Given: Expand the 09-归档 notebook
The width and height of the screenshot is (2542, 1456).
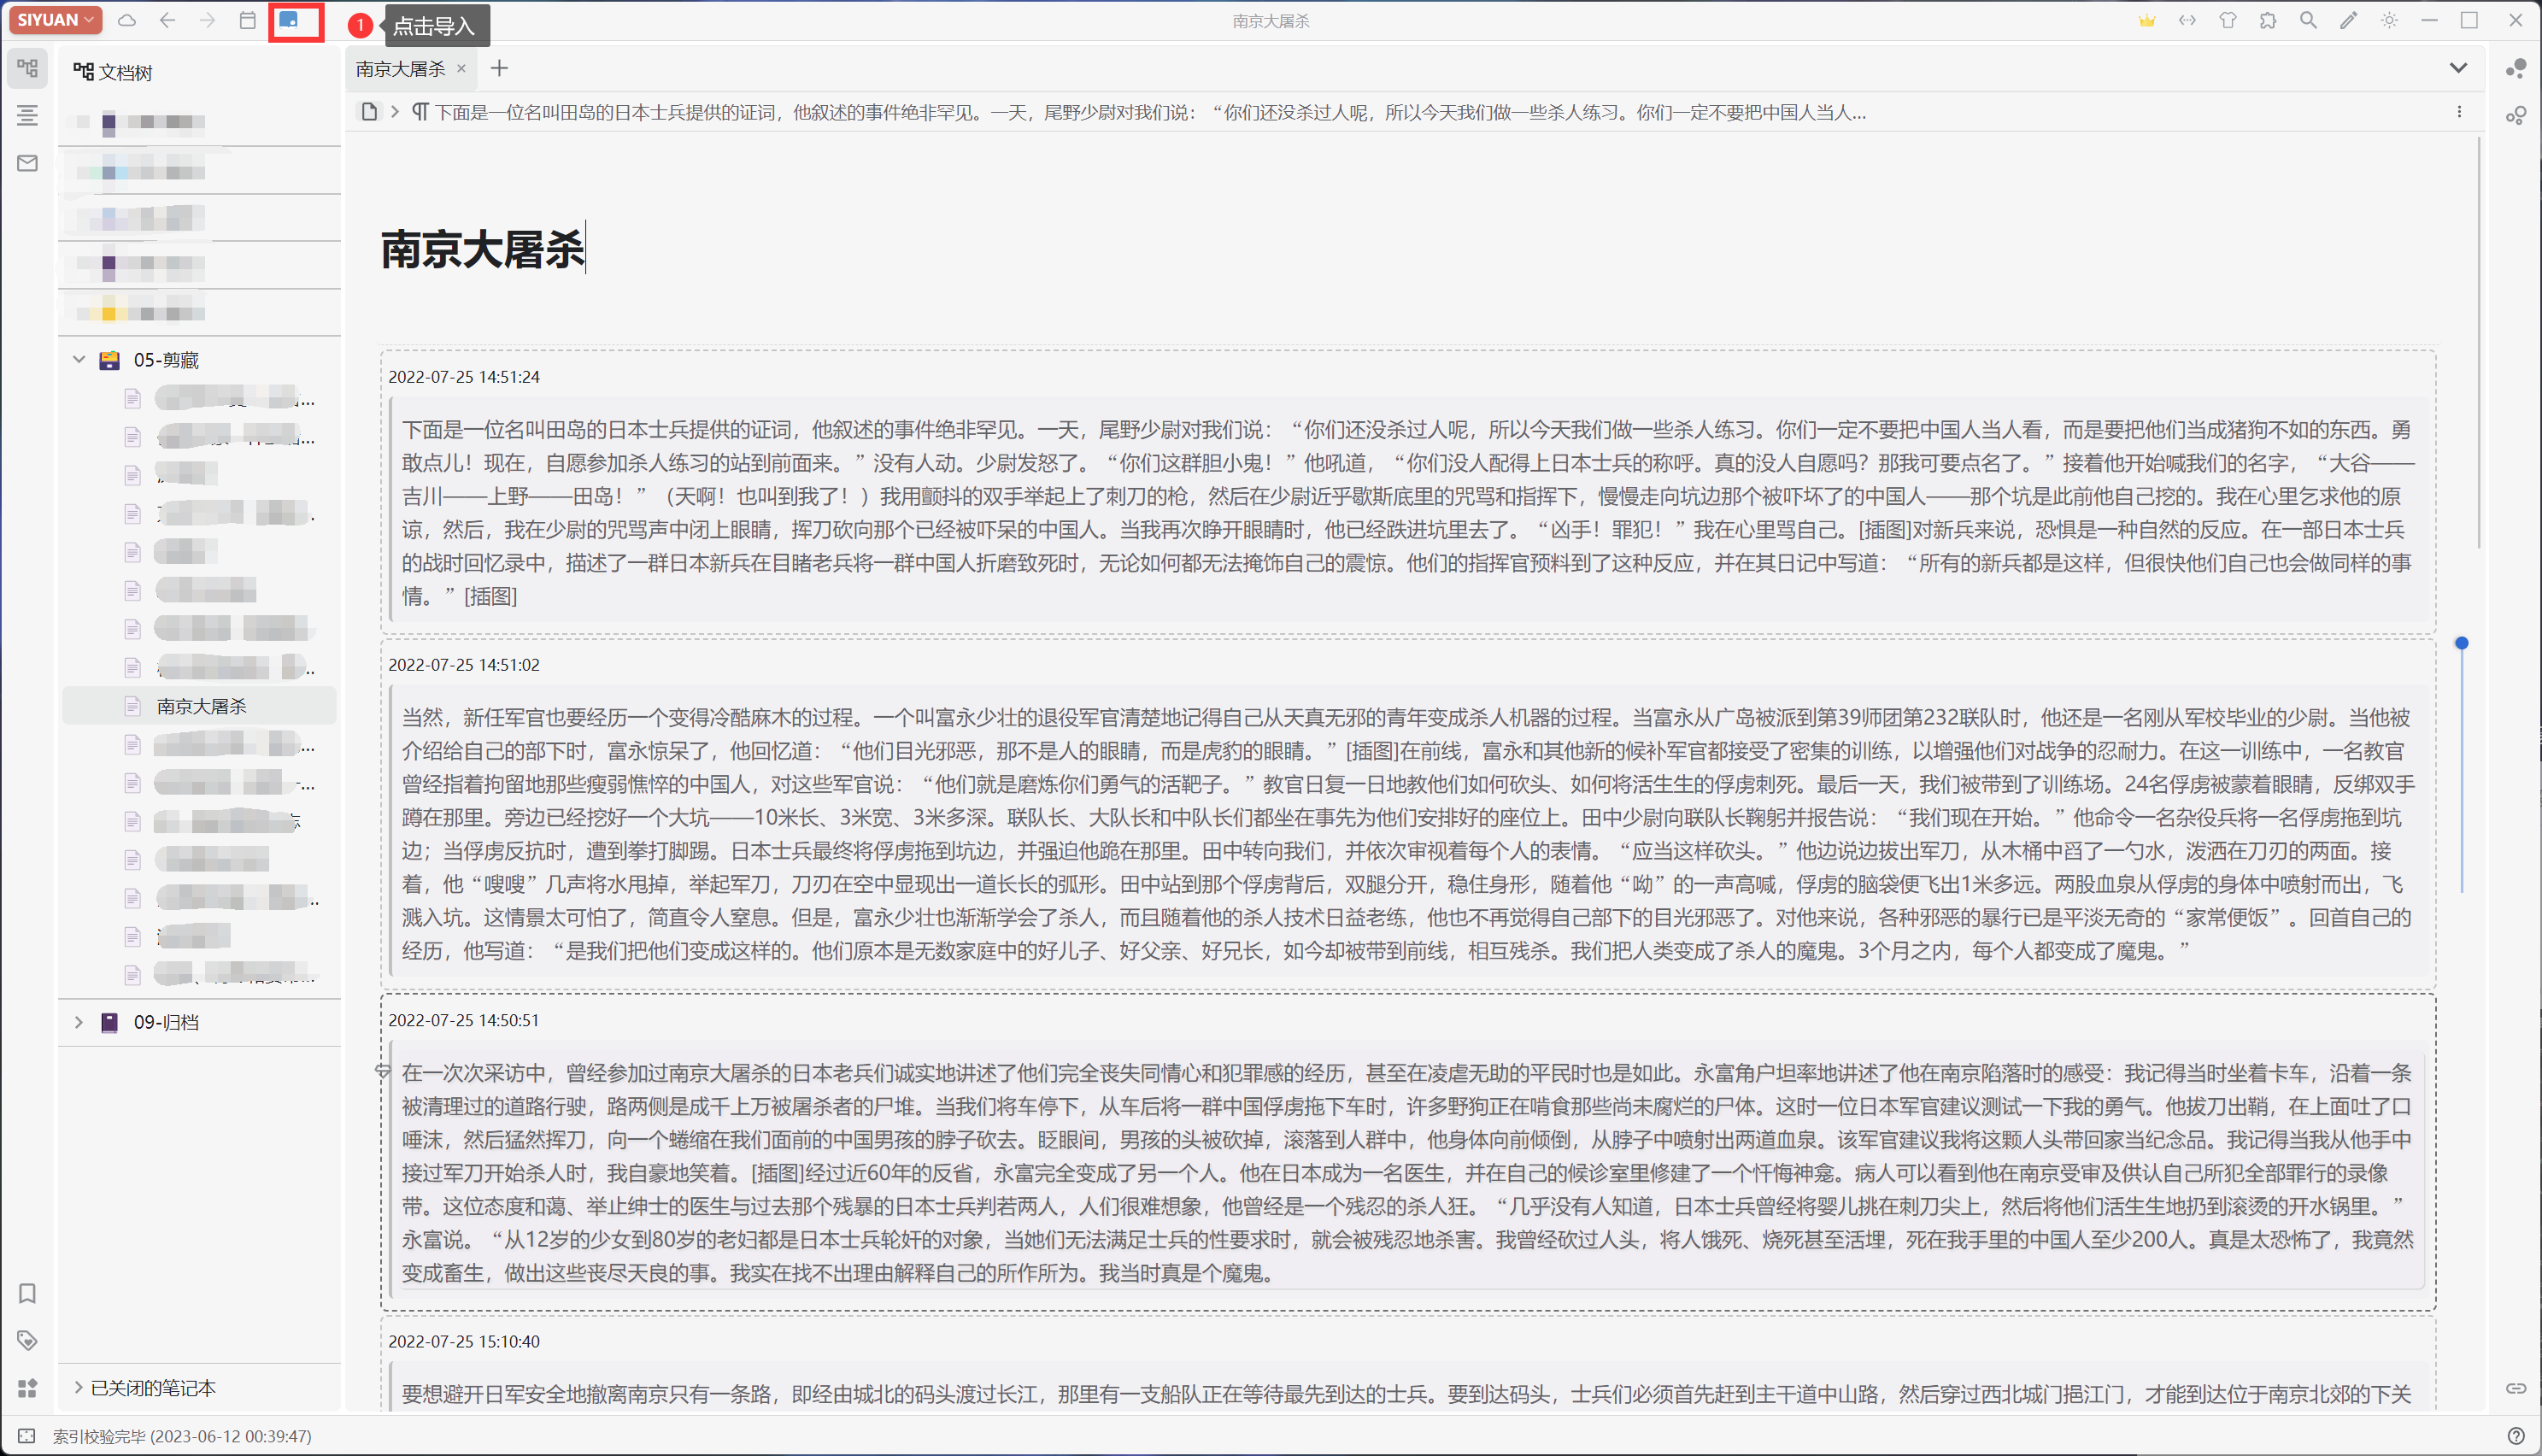Looking at the screenshot, I should click(x=79, y=1022).
